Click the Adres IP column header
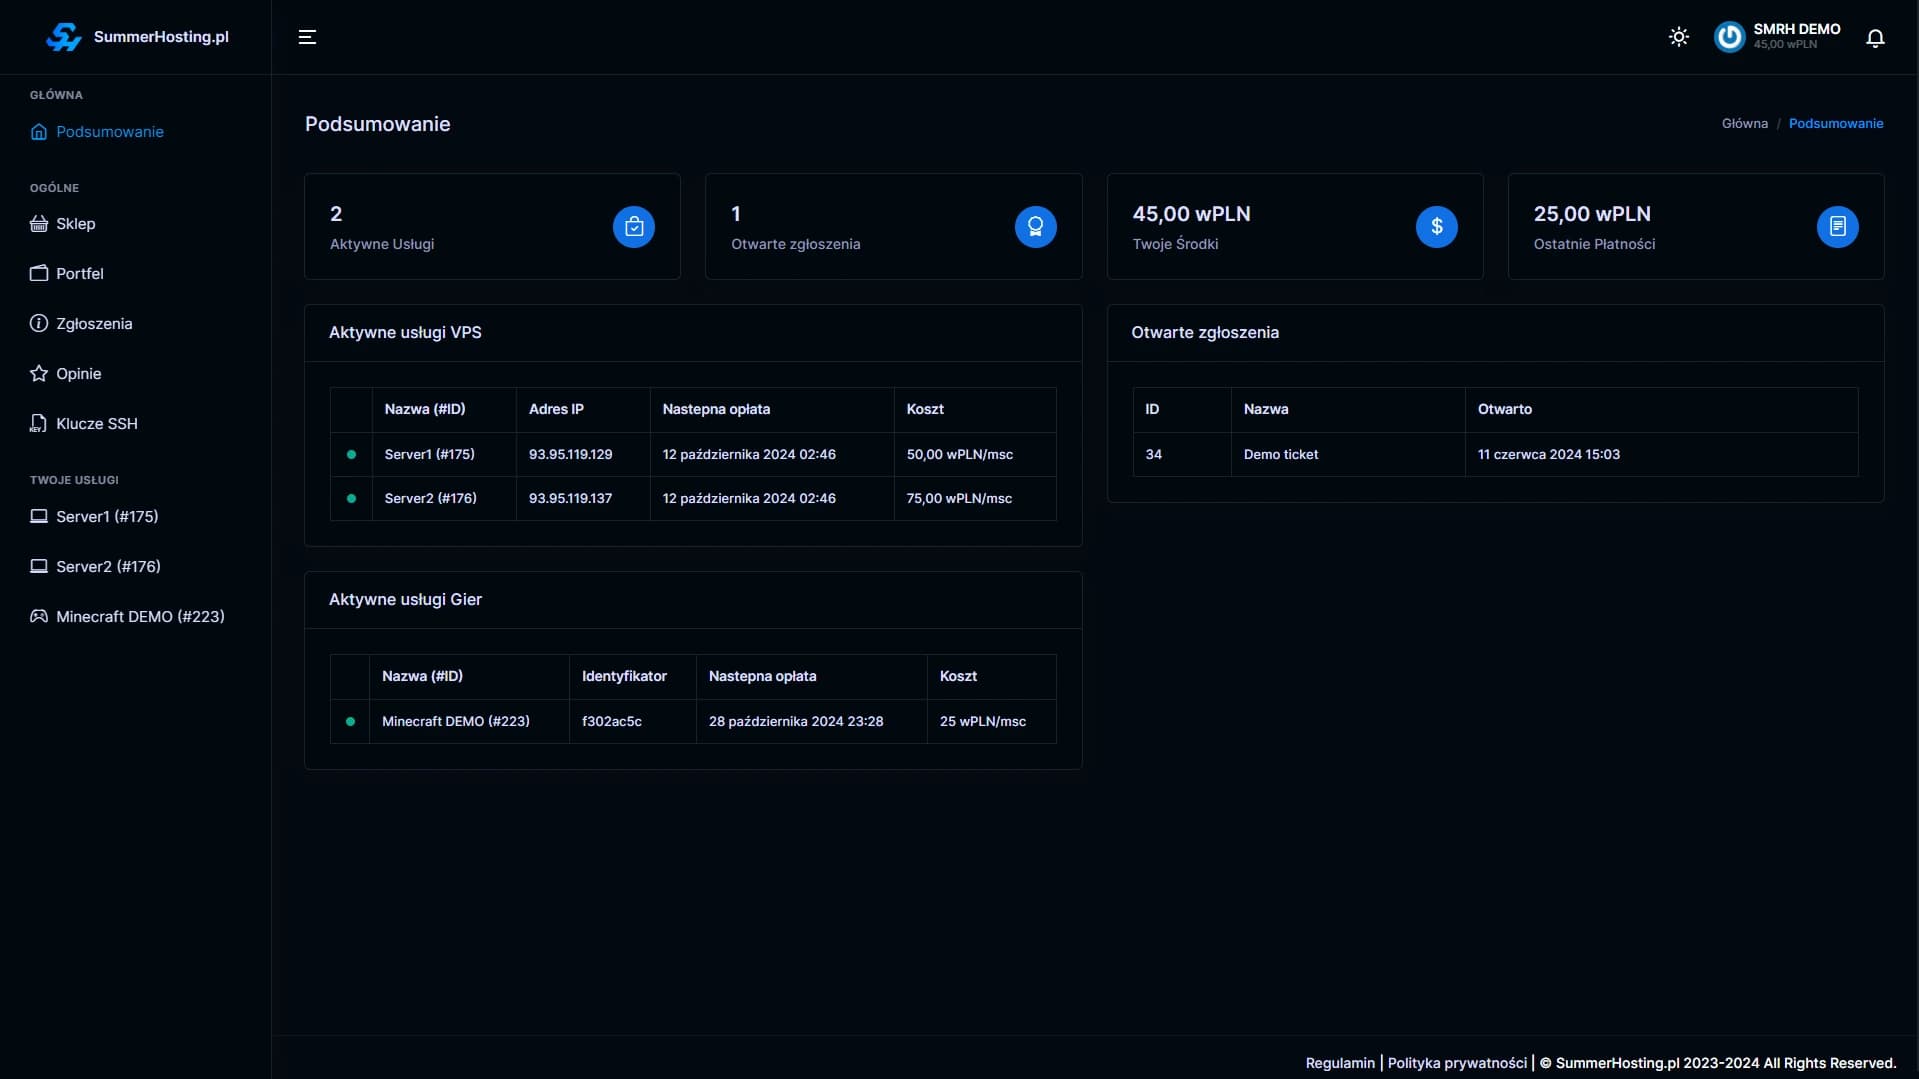 [556, 410]
